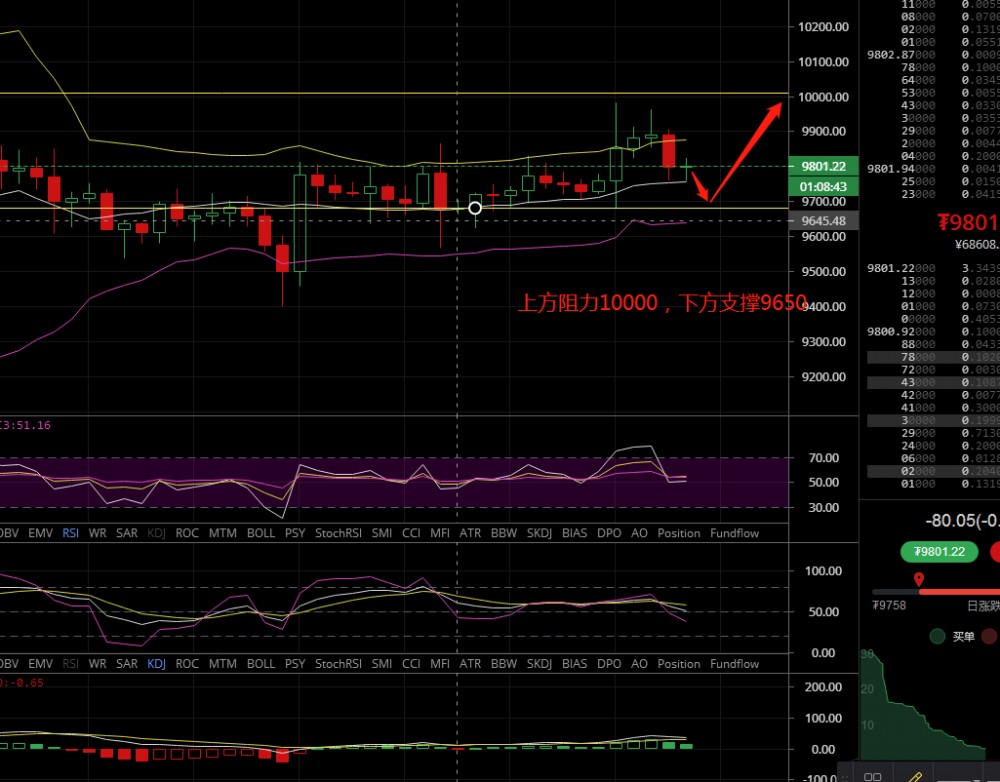The image size is (1000, 782).
Task: Click the 01:08:43 countdown timer label
Action: 823,187
